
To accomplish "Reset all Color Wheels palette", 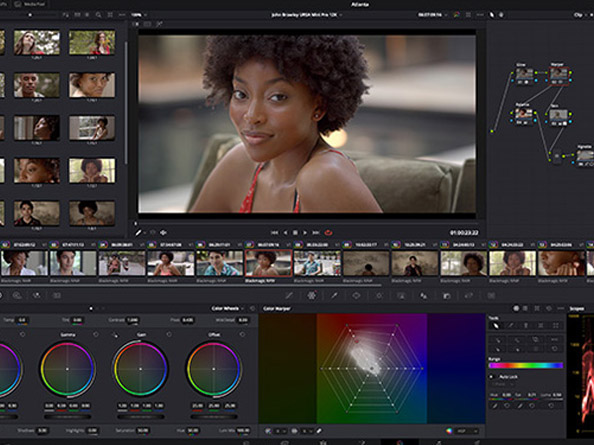I will click(x=253, y=309).
